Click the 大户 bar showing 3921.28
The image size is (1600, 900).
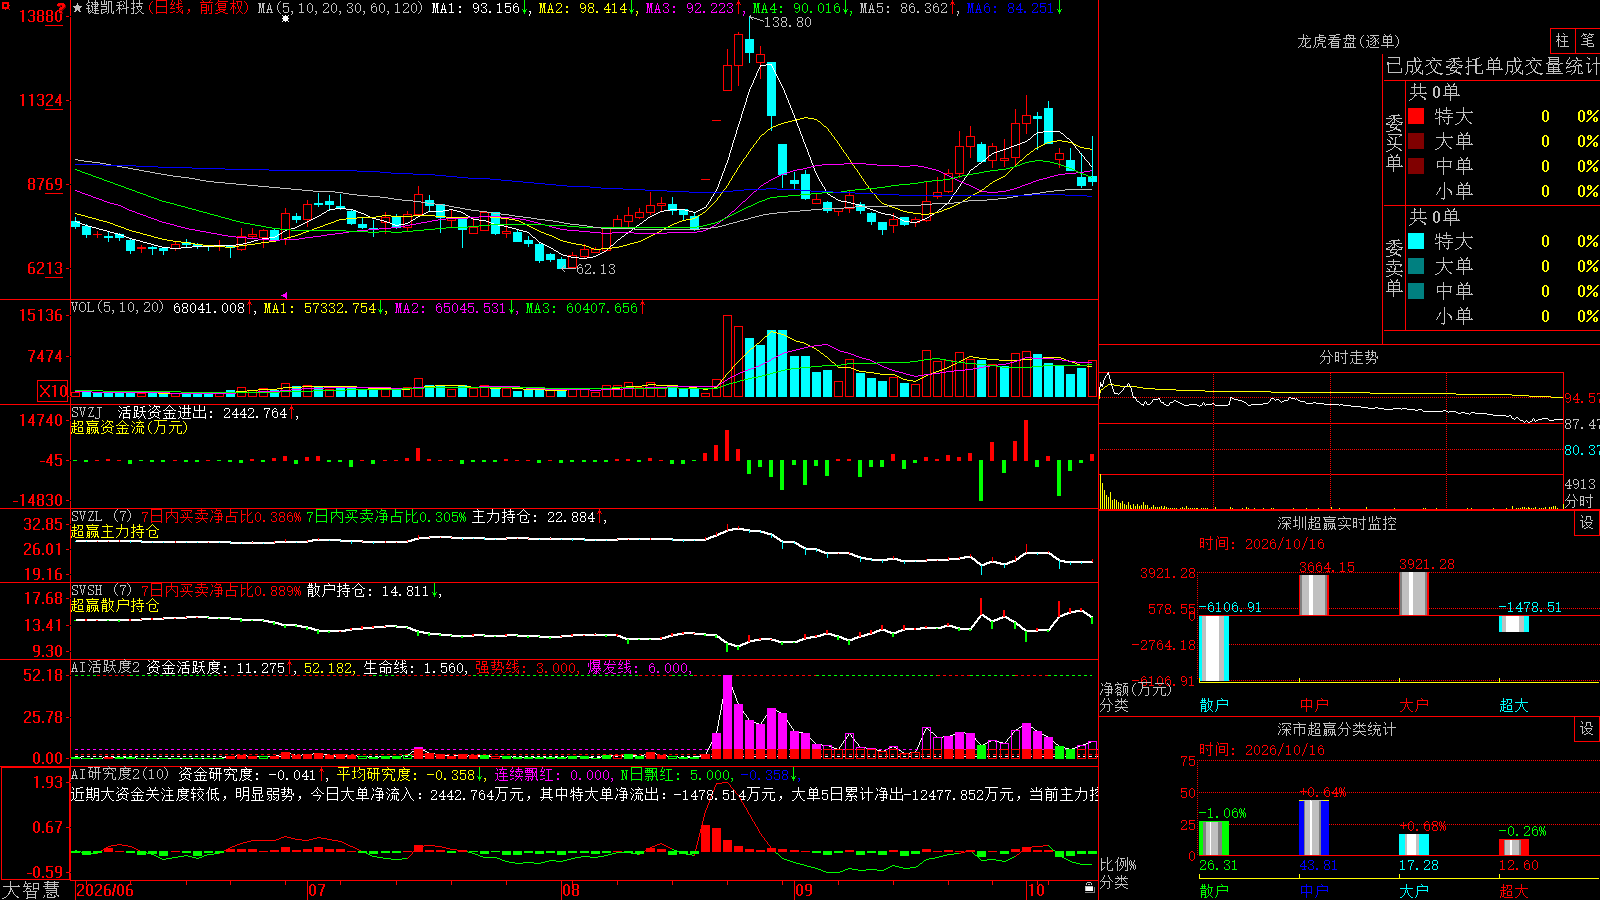(1414, 593)
